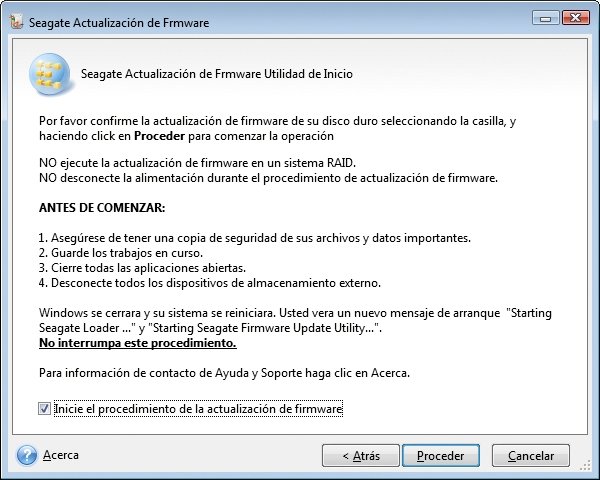This screenshot has height=480, width=600.
Task: Click step 1 about copia de seguridad
Action: coord(255,238)
